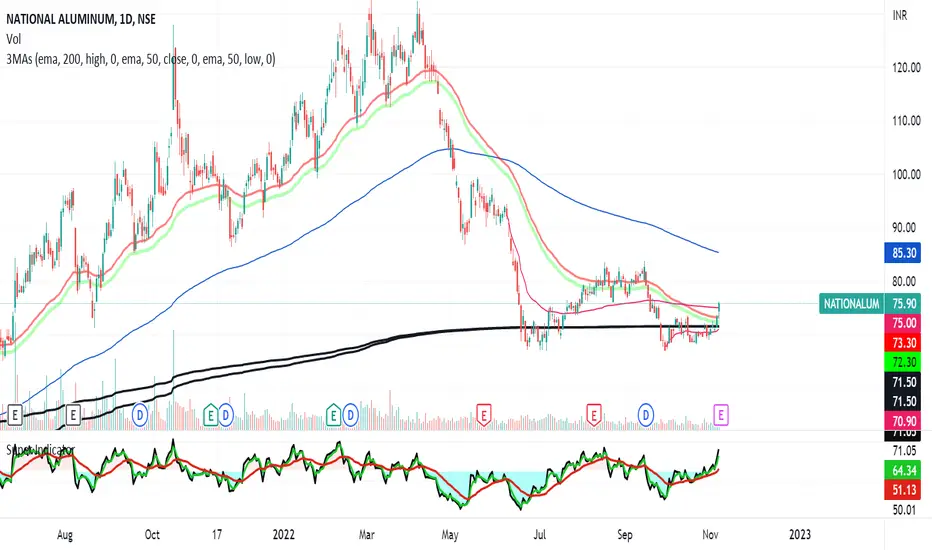932x550 pixels.
Task: Click the Aug label on time axis
Action: click(x=65, y=535)
